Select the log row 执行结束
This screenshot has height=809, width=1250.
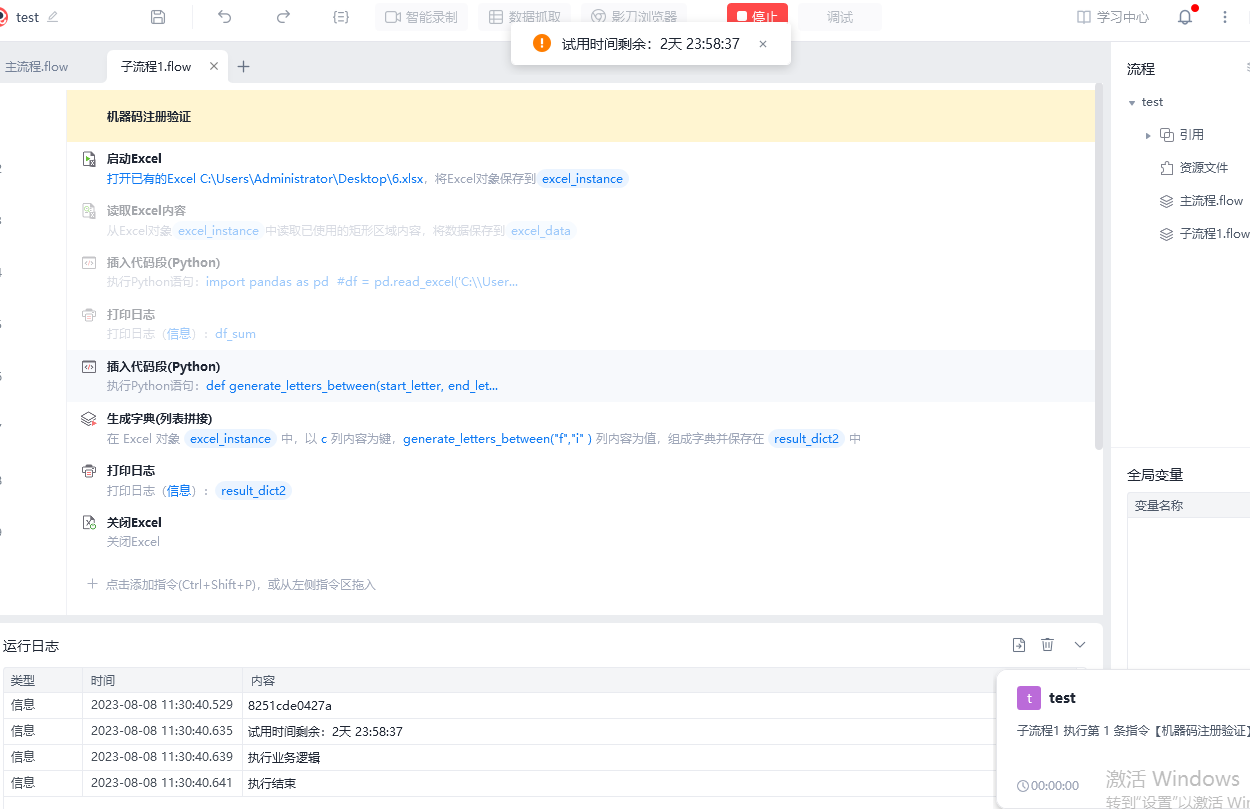500,783
